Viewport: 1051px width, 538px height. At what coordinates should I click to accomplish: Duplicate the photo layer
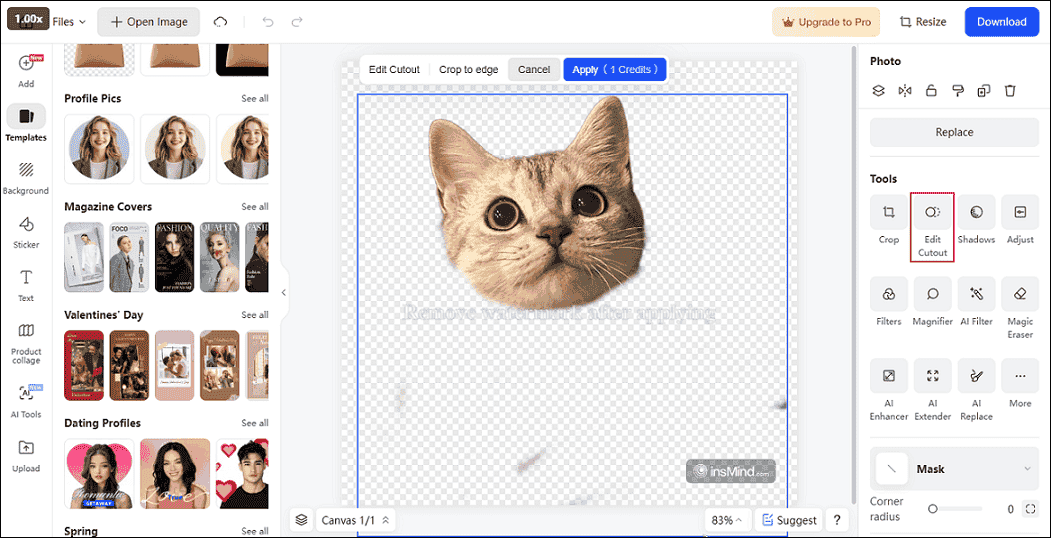coord(983,90)
